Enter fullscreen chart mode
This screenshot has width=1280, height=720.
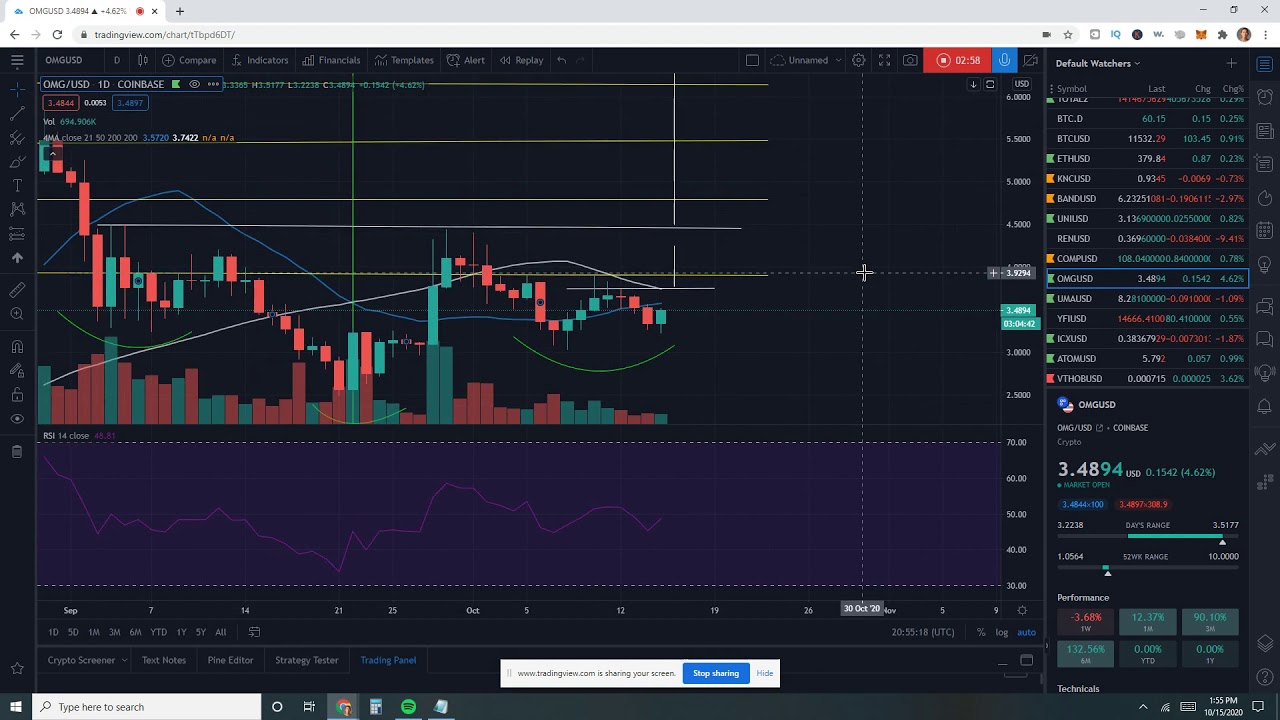(x=884, y=60)
